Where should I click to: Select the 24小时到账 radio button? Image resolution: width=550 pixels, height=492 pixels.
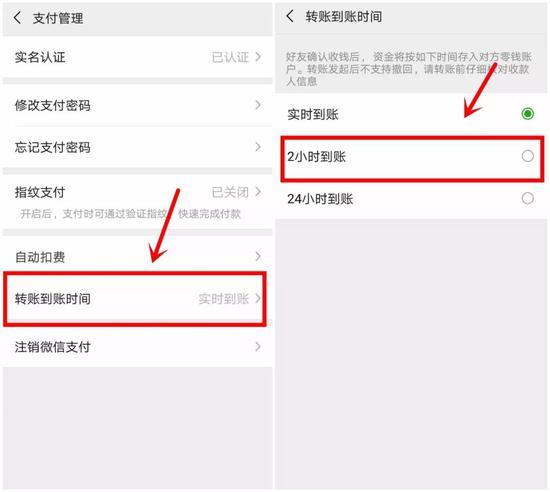528,198
